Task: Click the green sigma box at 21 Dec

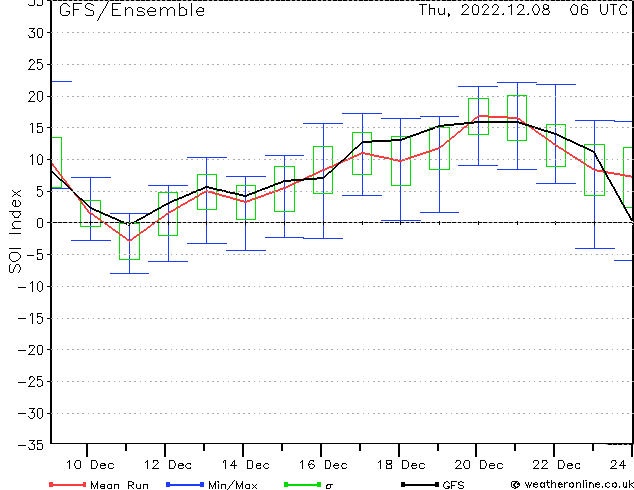Action: coord(517,118)
